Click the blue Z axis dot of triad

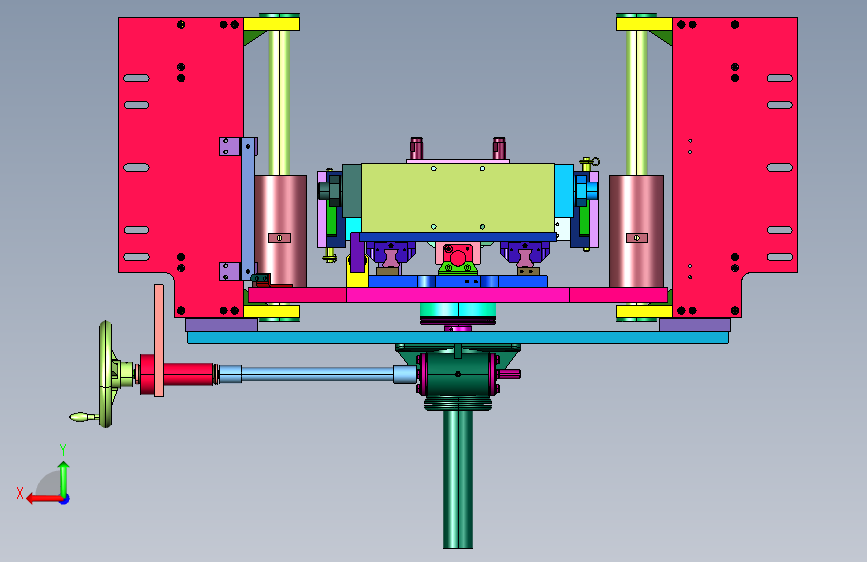click(65, 499)
